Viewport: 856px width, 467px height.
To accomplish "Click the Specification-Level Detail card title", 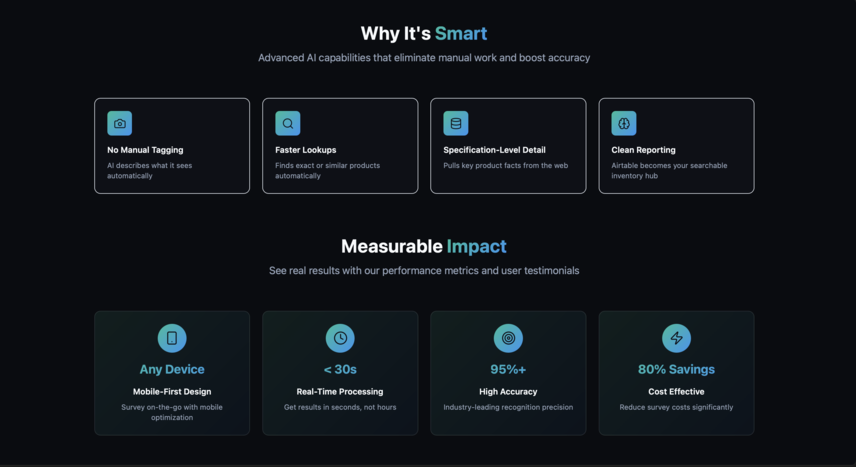I will (495, 150).
